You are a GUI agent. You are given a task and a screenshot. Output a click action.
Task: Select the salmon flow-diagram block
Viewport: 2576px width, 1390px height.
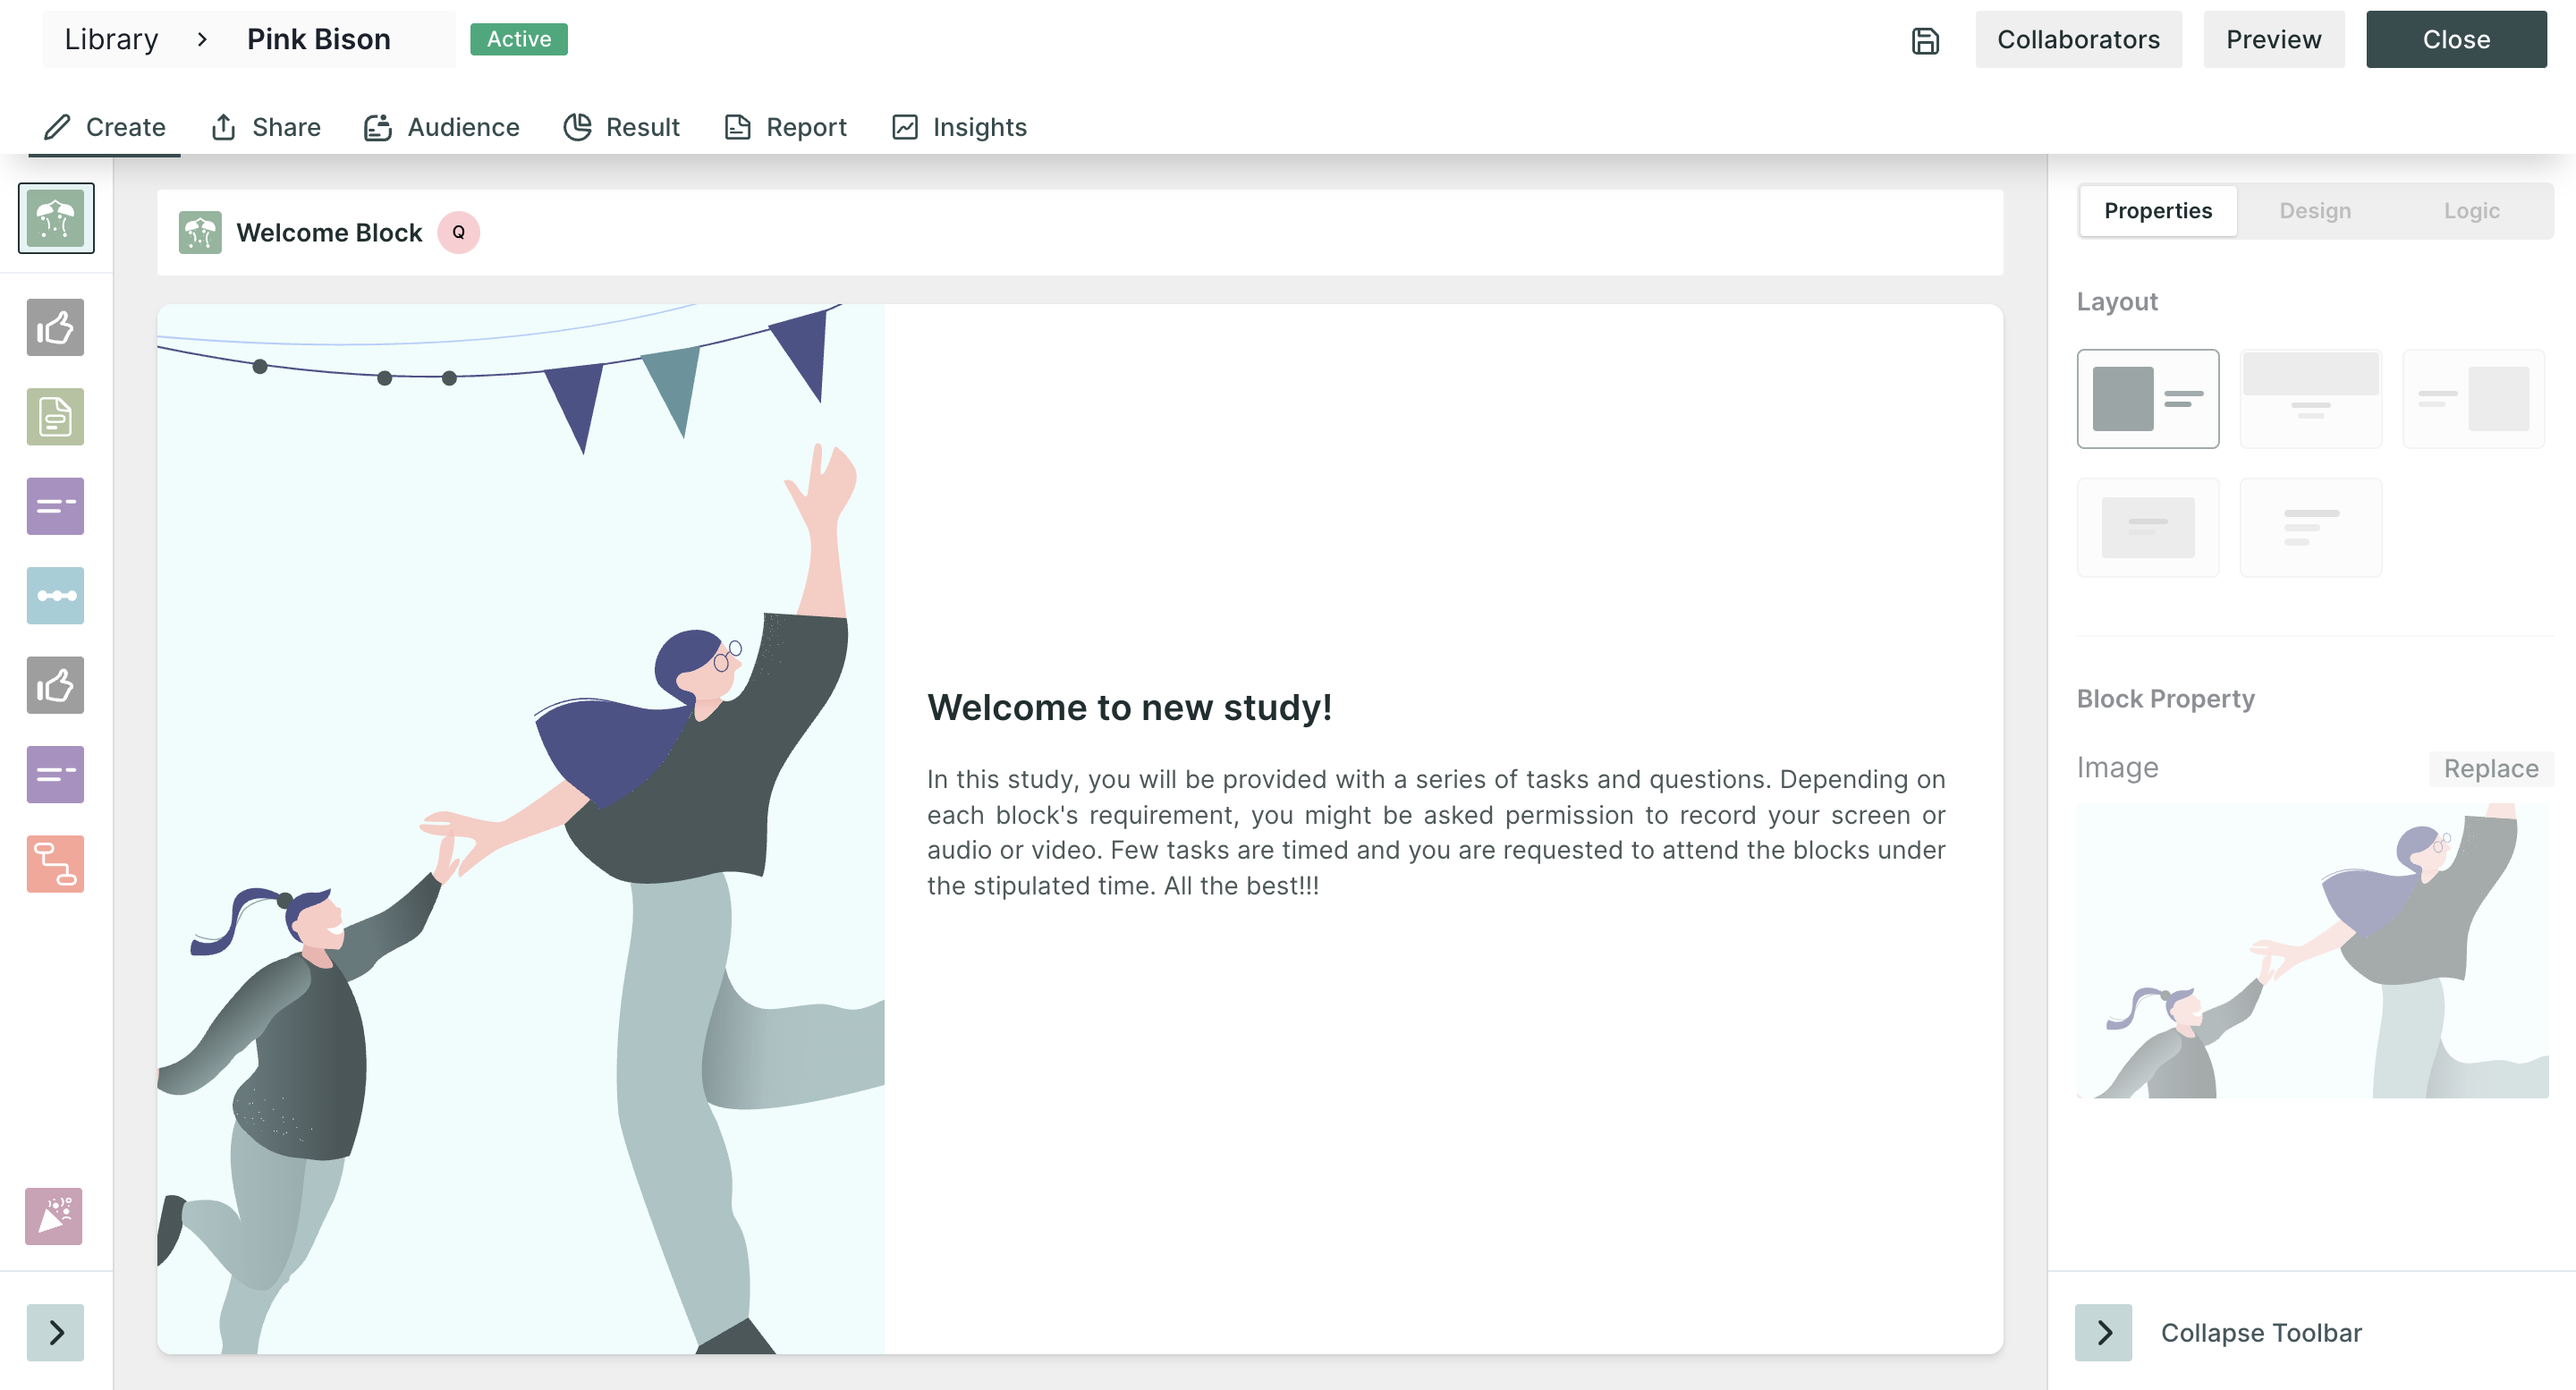55,864
